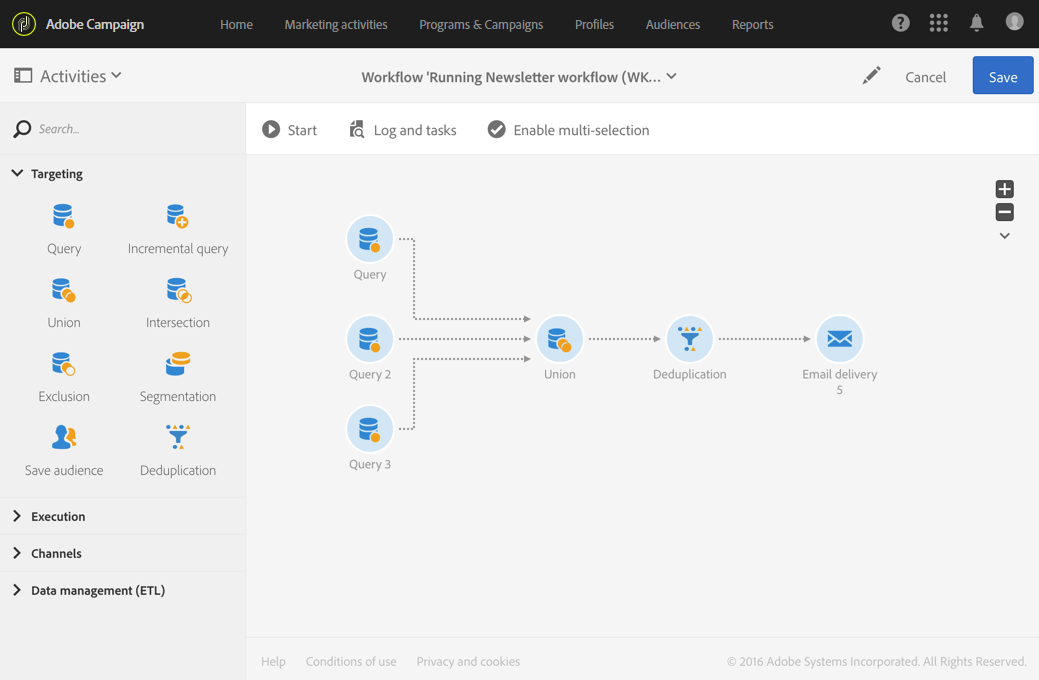Expand the Execution section
This screenshot has width=1039, height=680.
point(17,516)
